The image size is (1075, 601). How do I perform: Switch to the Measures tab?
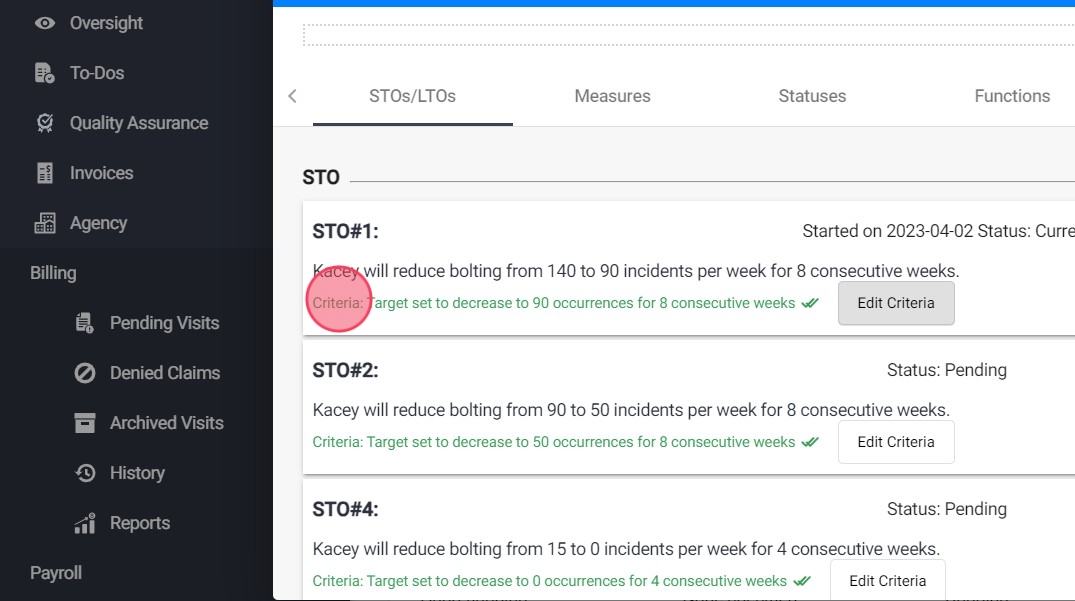tap(612, 96)
